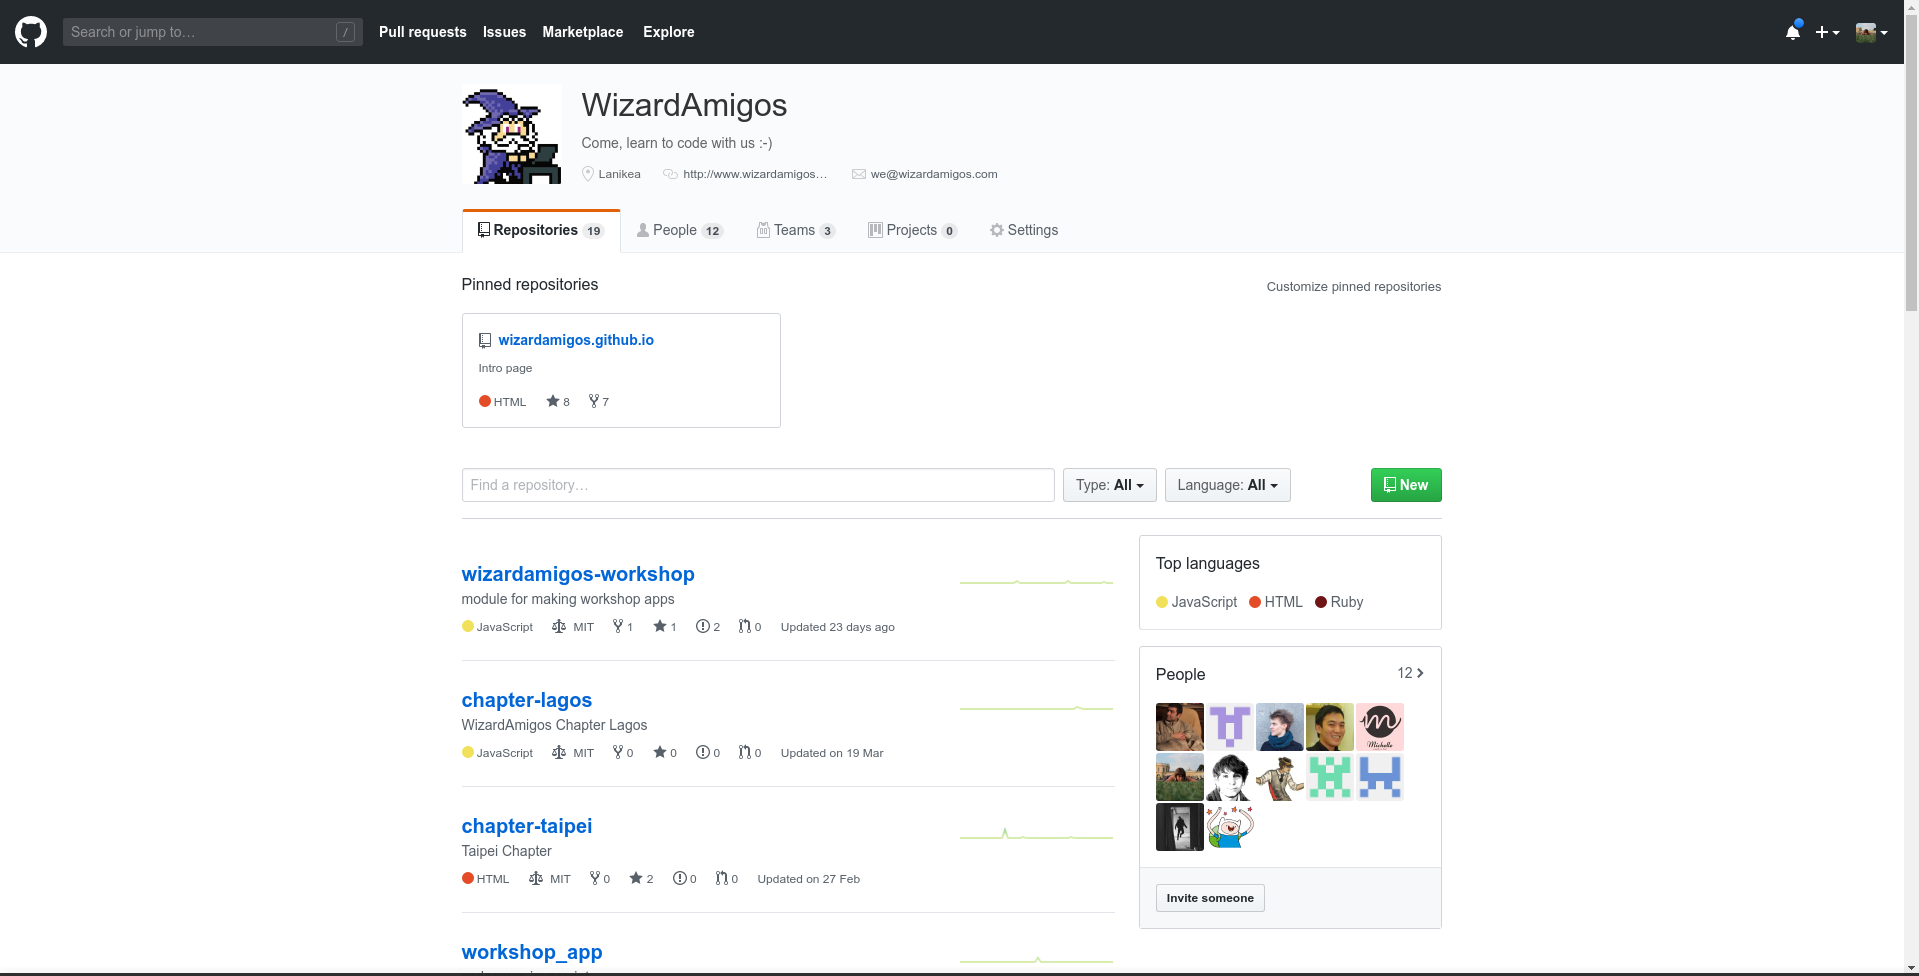
Task: Open the chapter-lagos repository
Action: (527, 700)
